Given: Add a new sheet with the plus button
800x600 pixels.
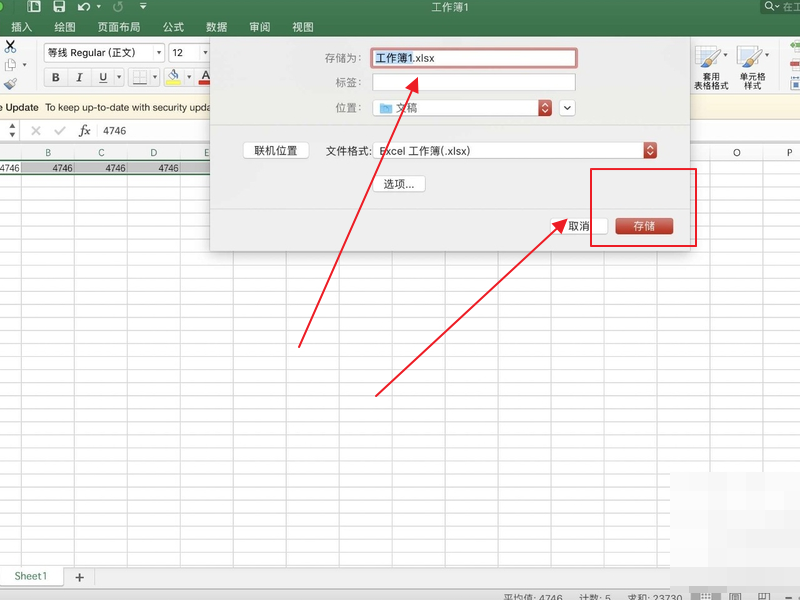Looking at the screenshot, I should pyautogui.click(x=80, y=577).
